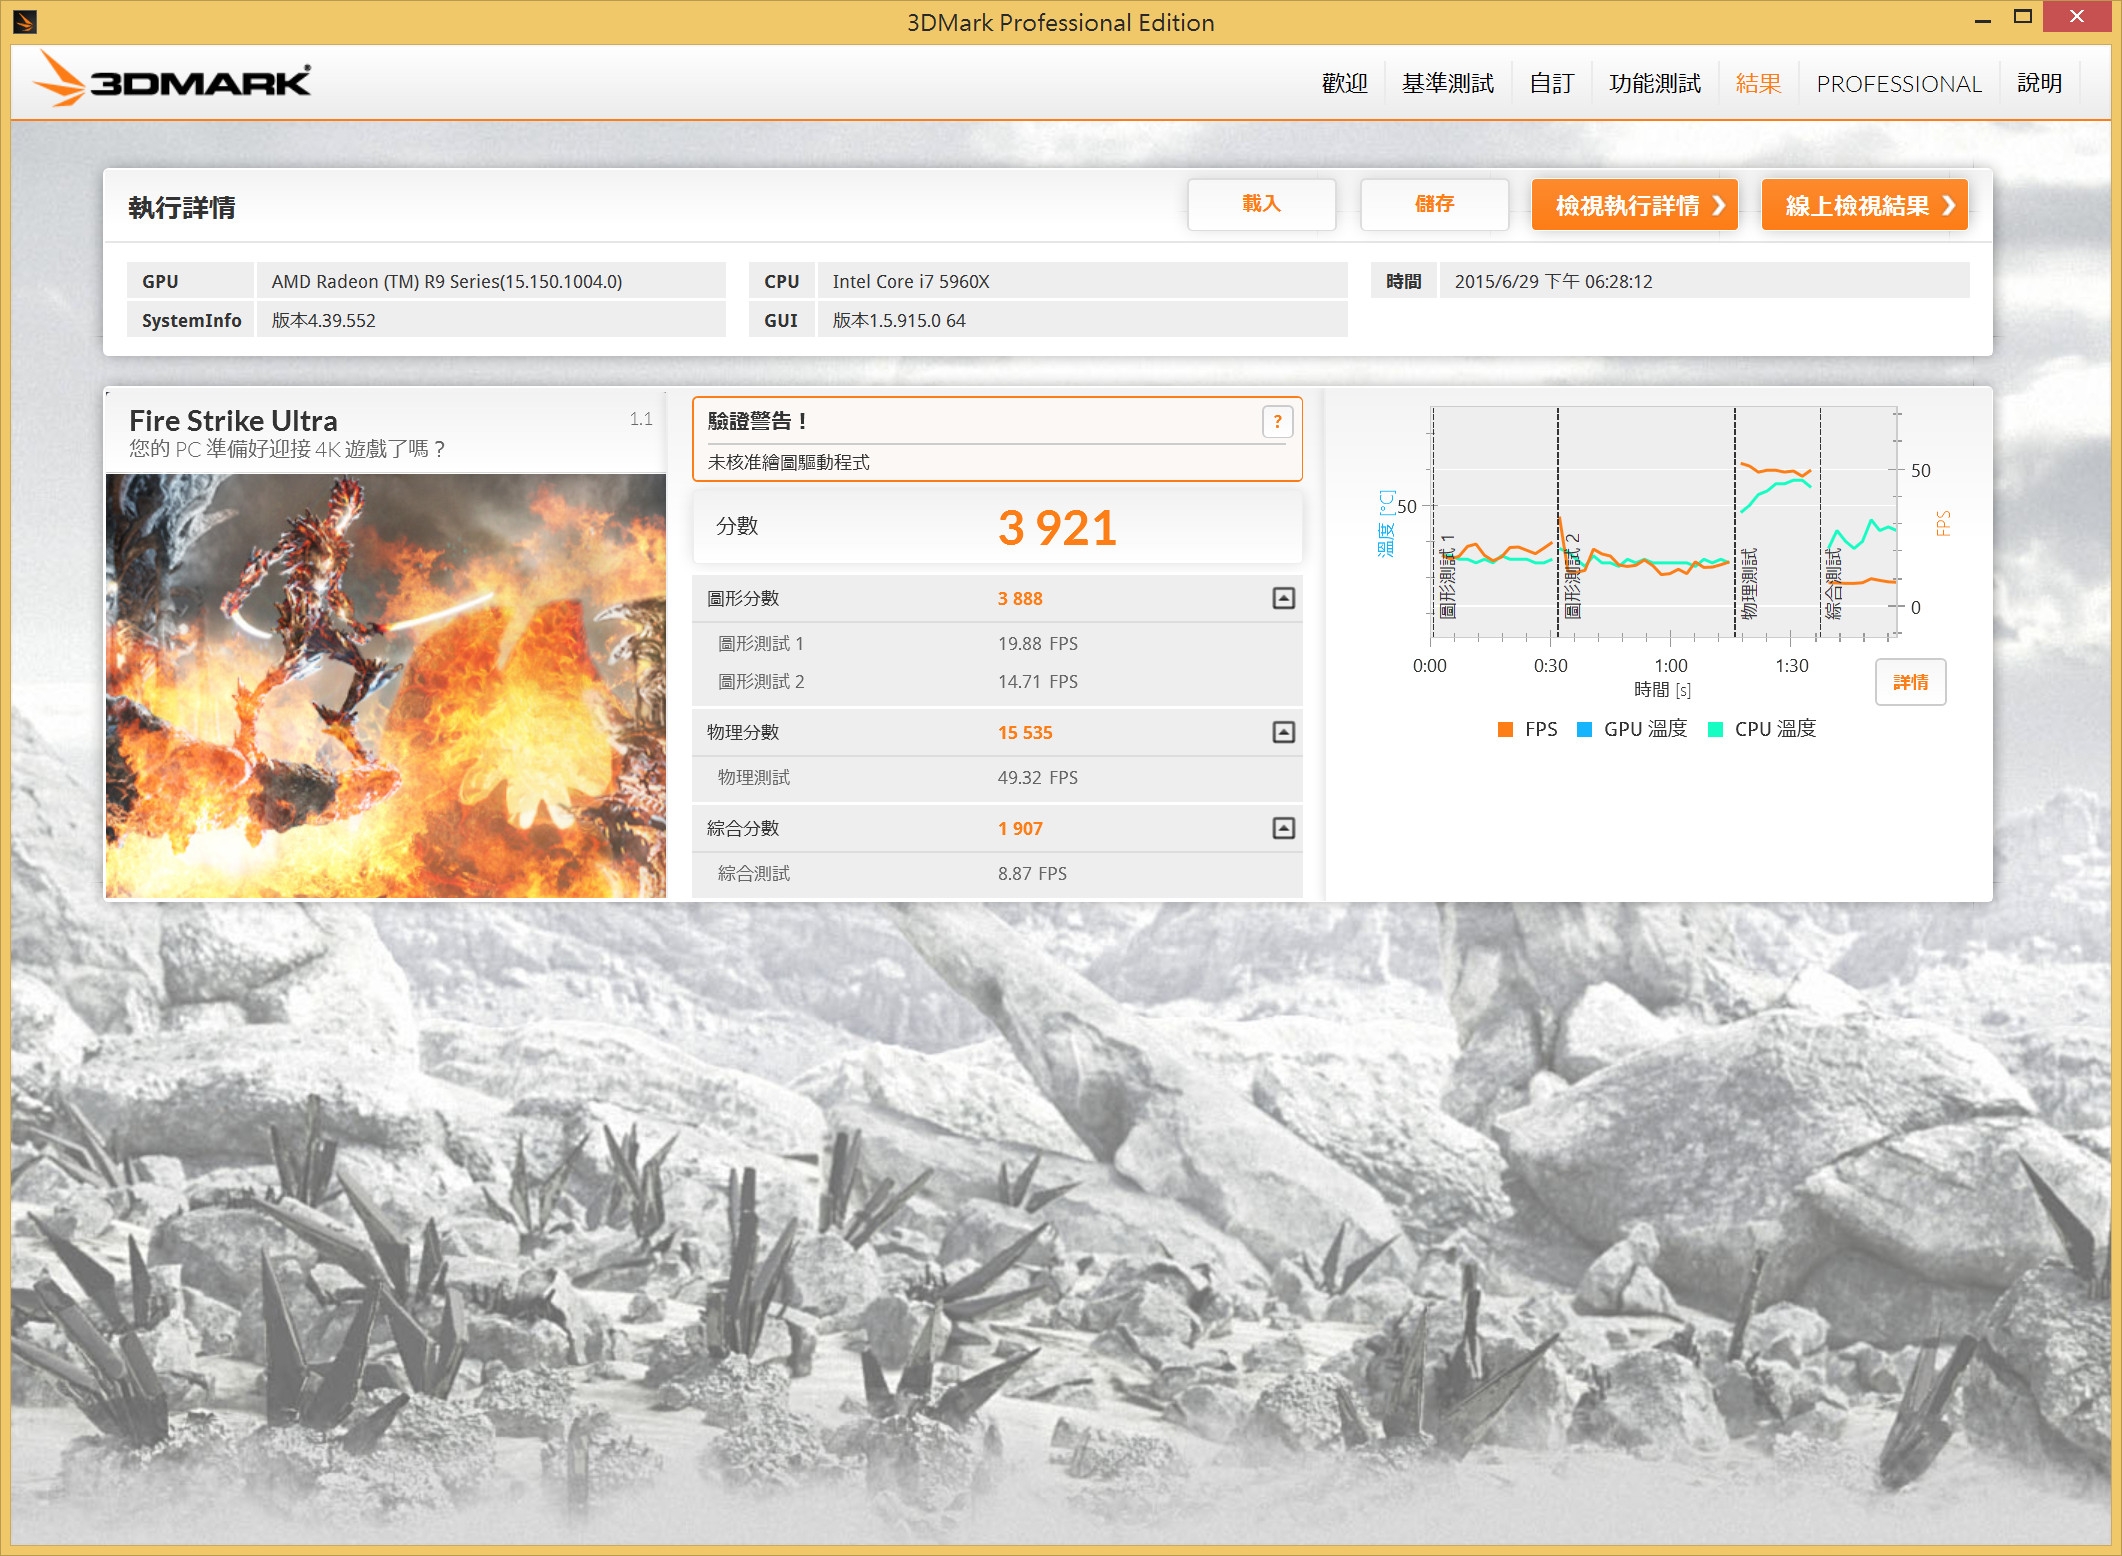Click the 綜合測試 marker in the chart
This screenshot has height=1556, width=2122.
pos(1832,584)
